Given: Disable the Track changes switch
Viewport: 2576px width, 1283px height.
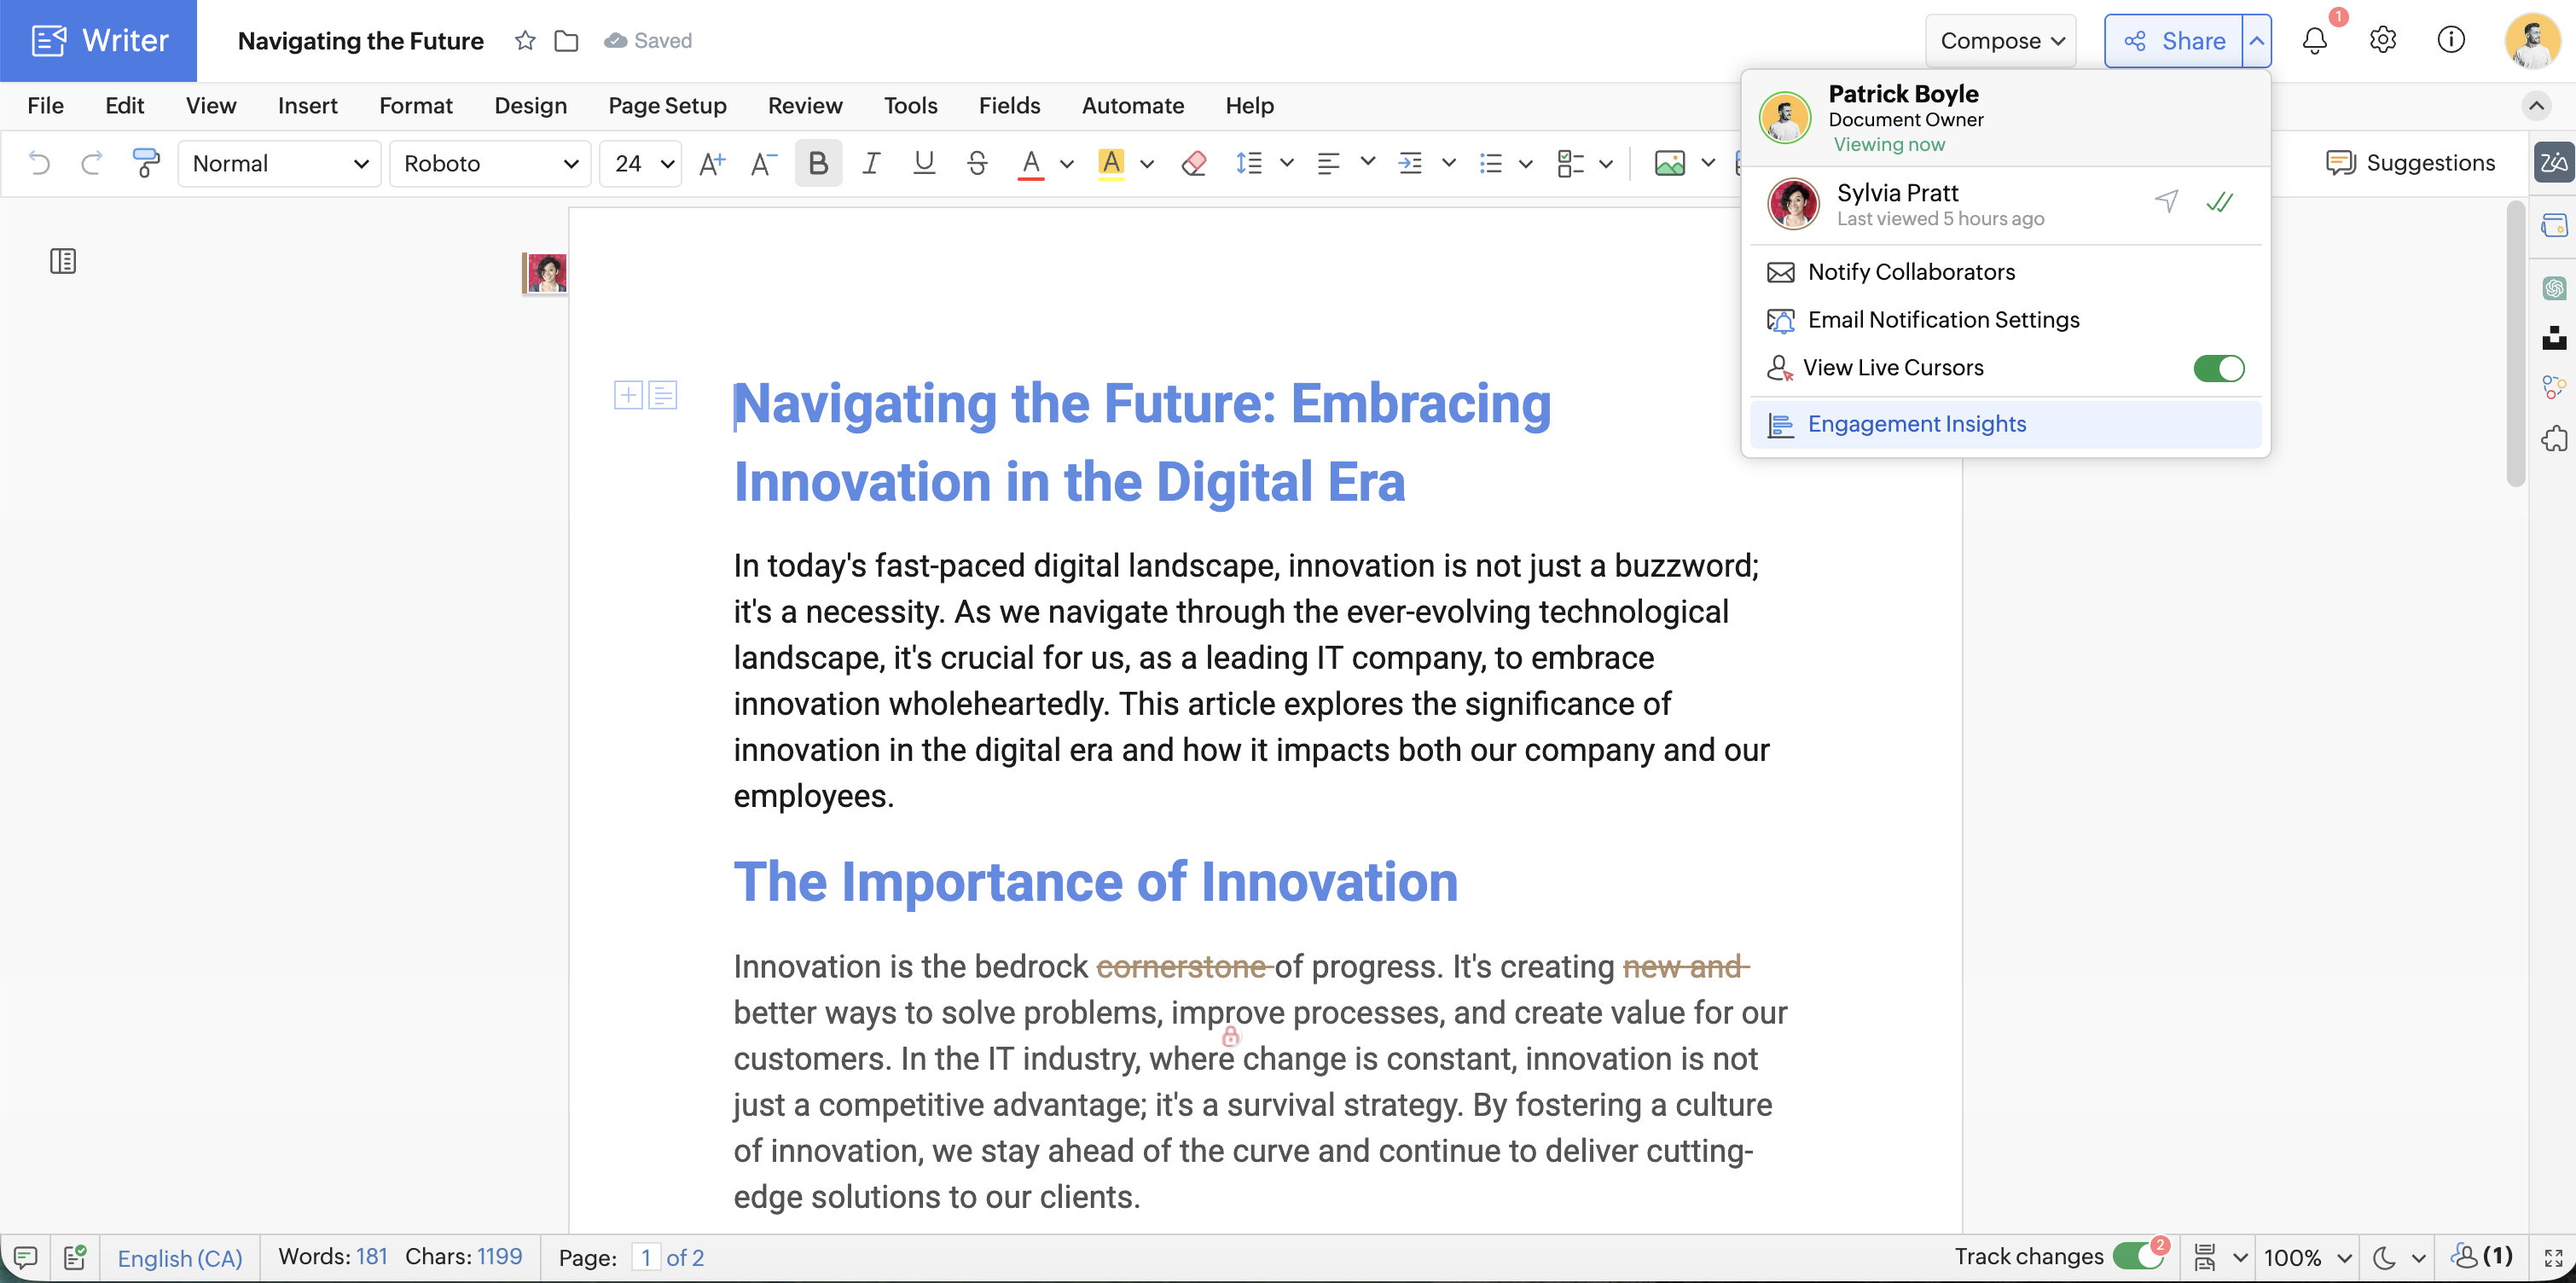Looking at the screenshot, I should tap(2137, 1257).
